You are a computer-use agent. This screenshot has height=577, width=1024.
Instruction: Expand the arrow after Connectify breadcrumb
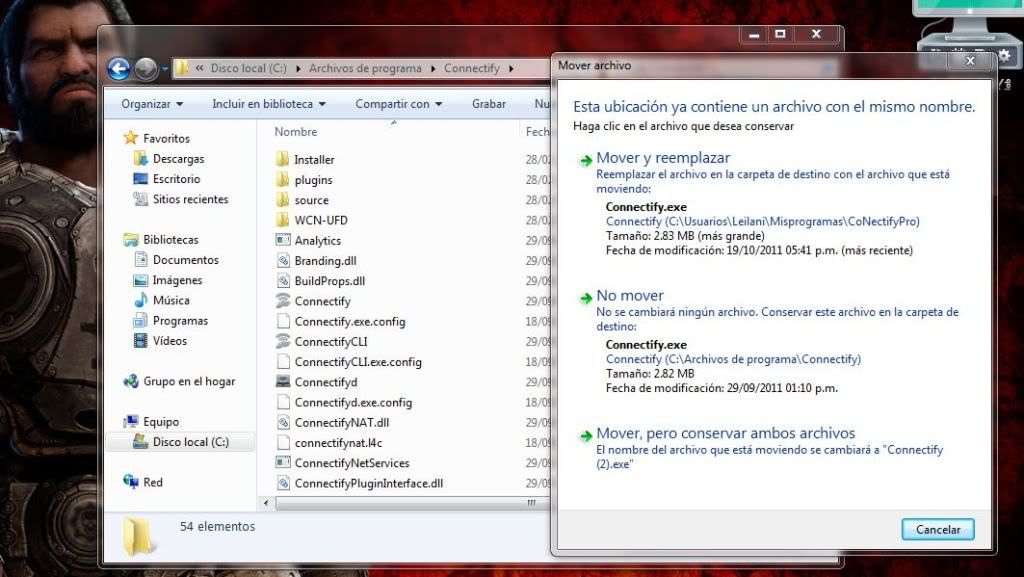coord(511,69)
